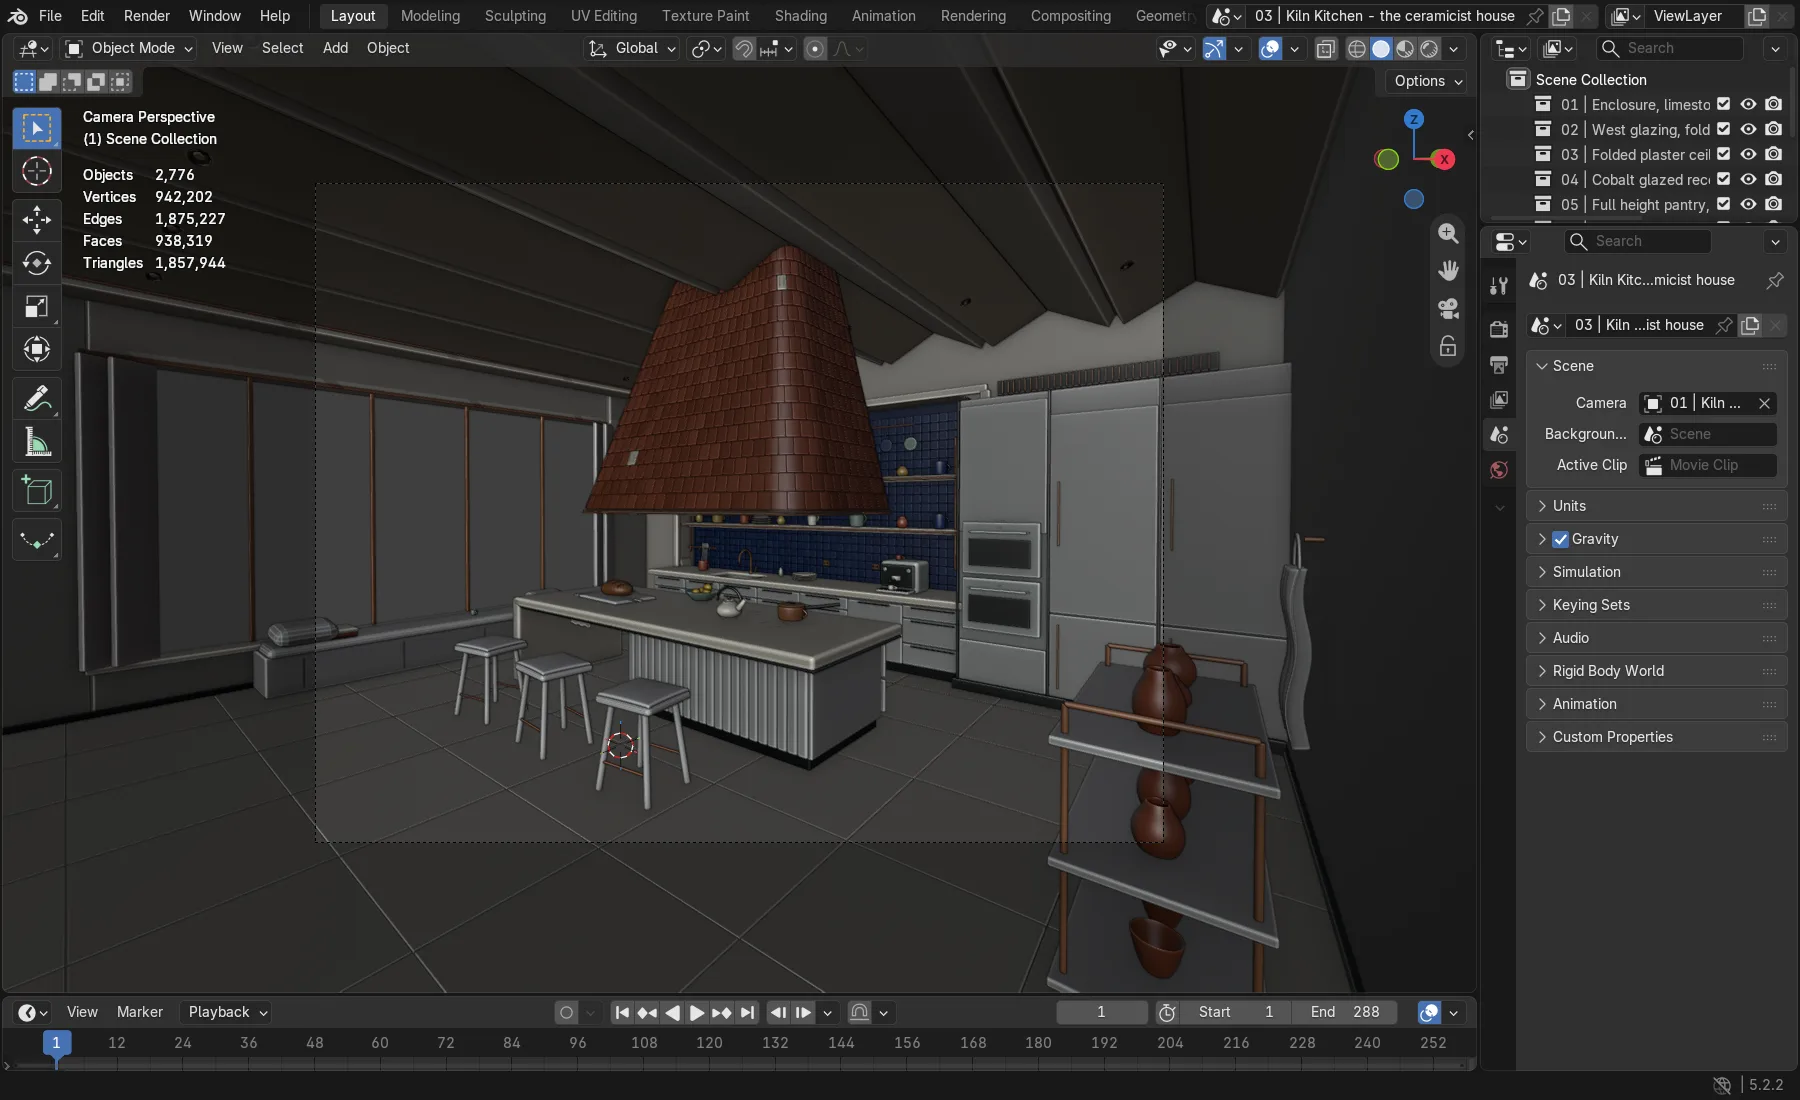Uncheck the Gravity checkbox
Image resolution: width=1800 pixels, height=1100 pixels.
coord(1560,539)
